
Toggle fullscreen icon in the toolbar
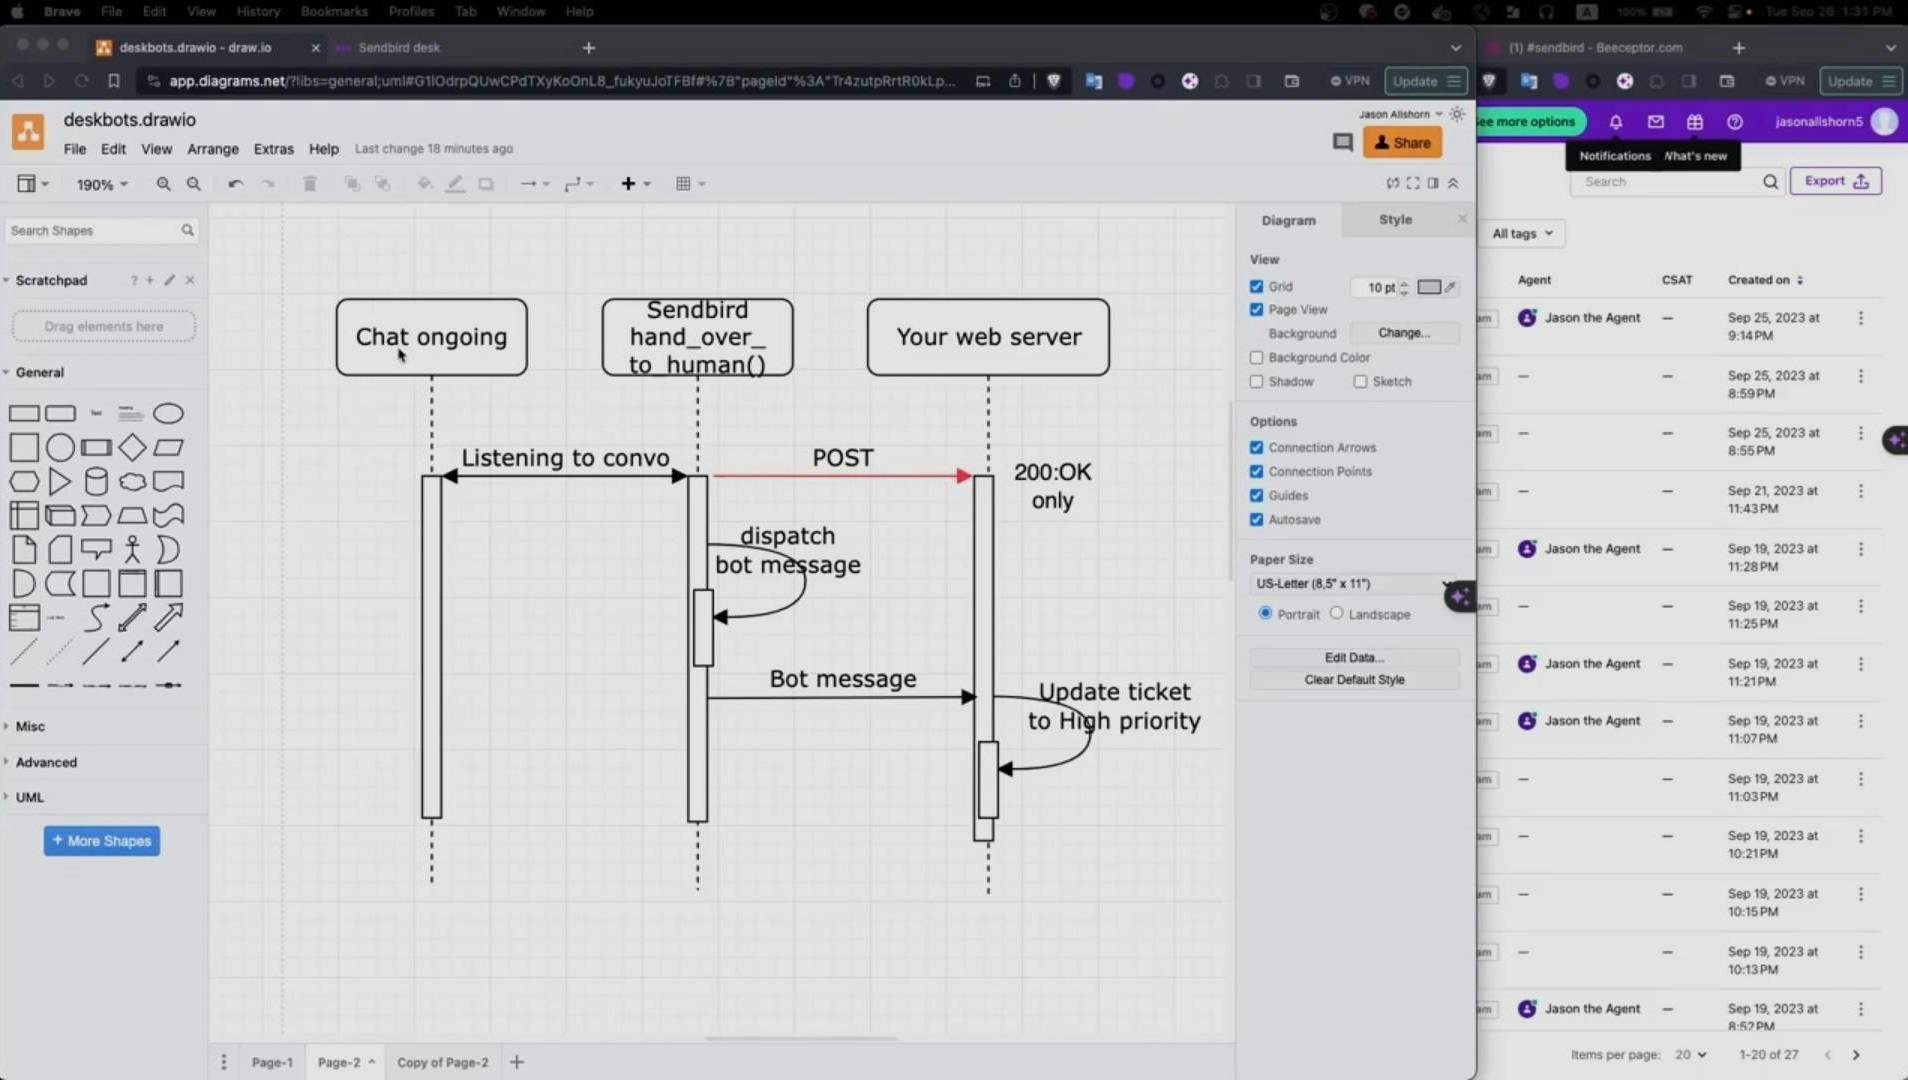[1412, 183]
